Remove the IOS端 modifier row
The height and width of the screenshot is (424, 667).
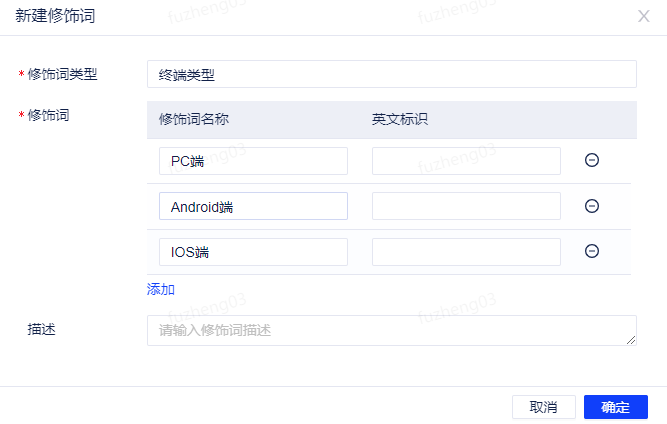[x=592, y=251]
